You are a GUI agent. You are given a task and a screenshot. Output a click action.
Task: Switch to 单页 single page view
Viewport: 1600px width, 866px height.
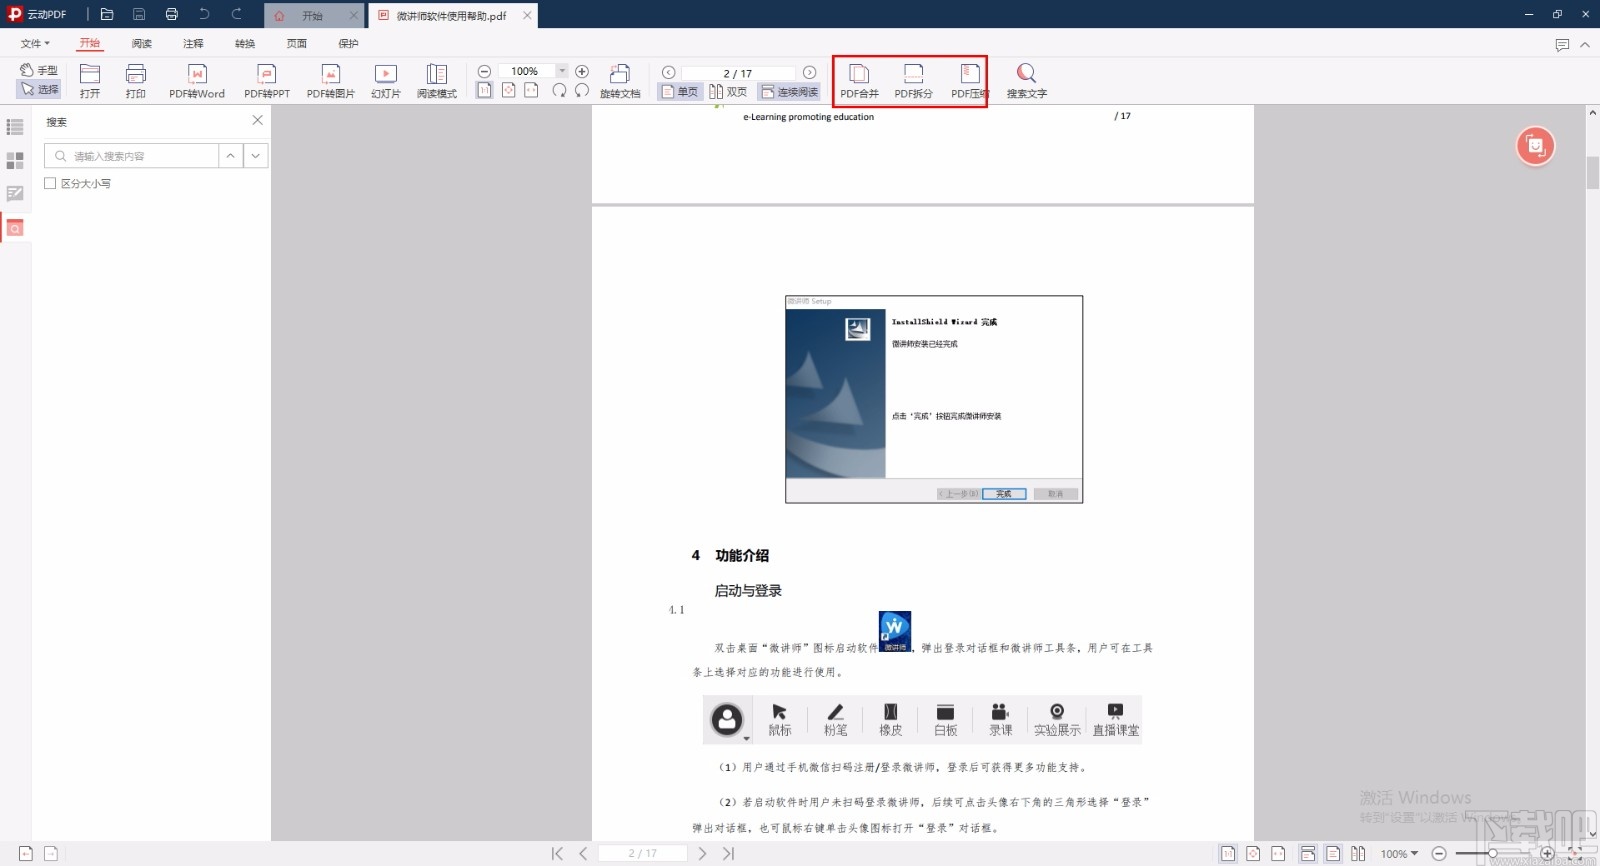(680, 91)
